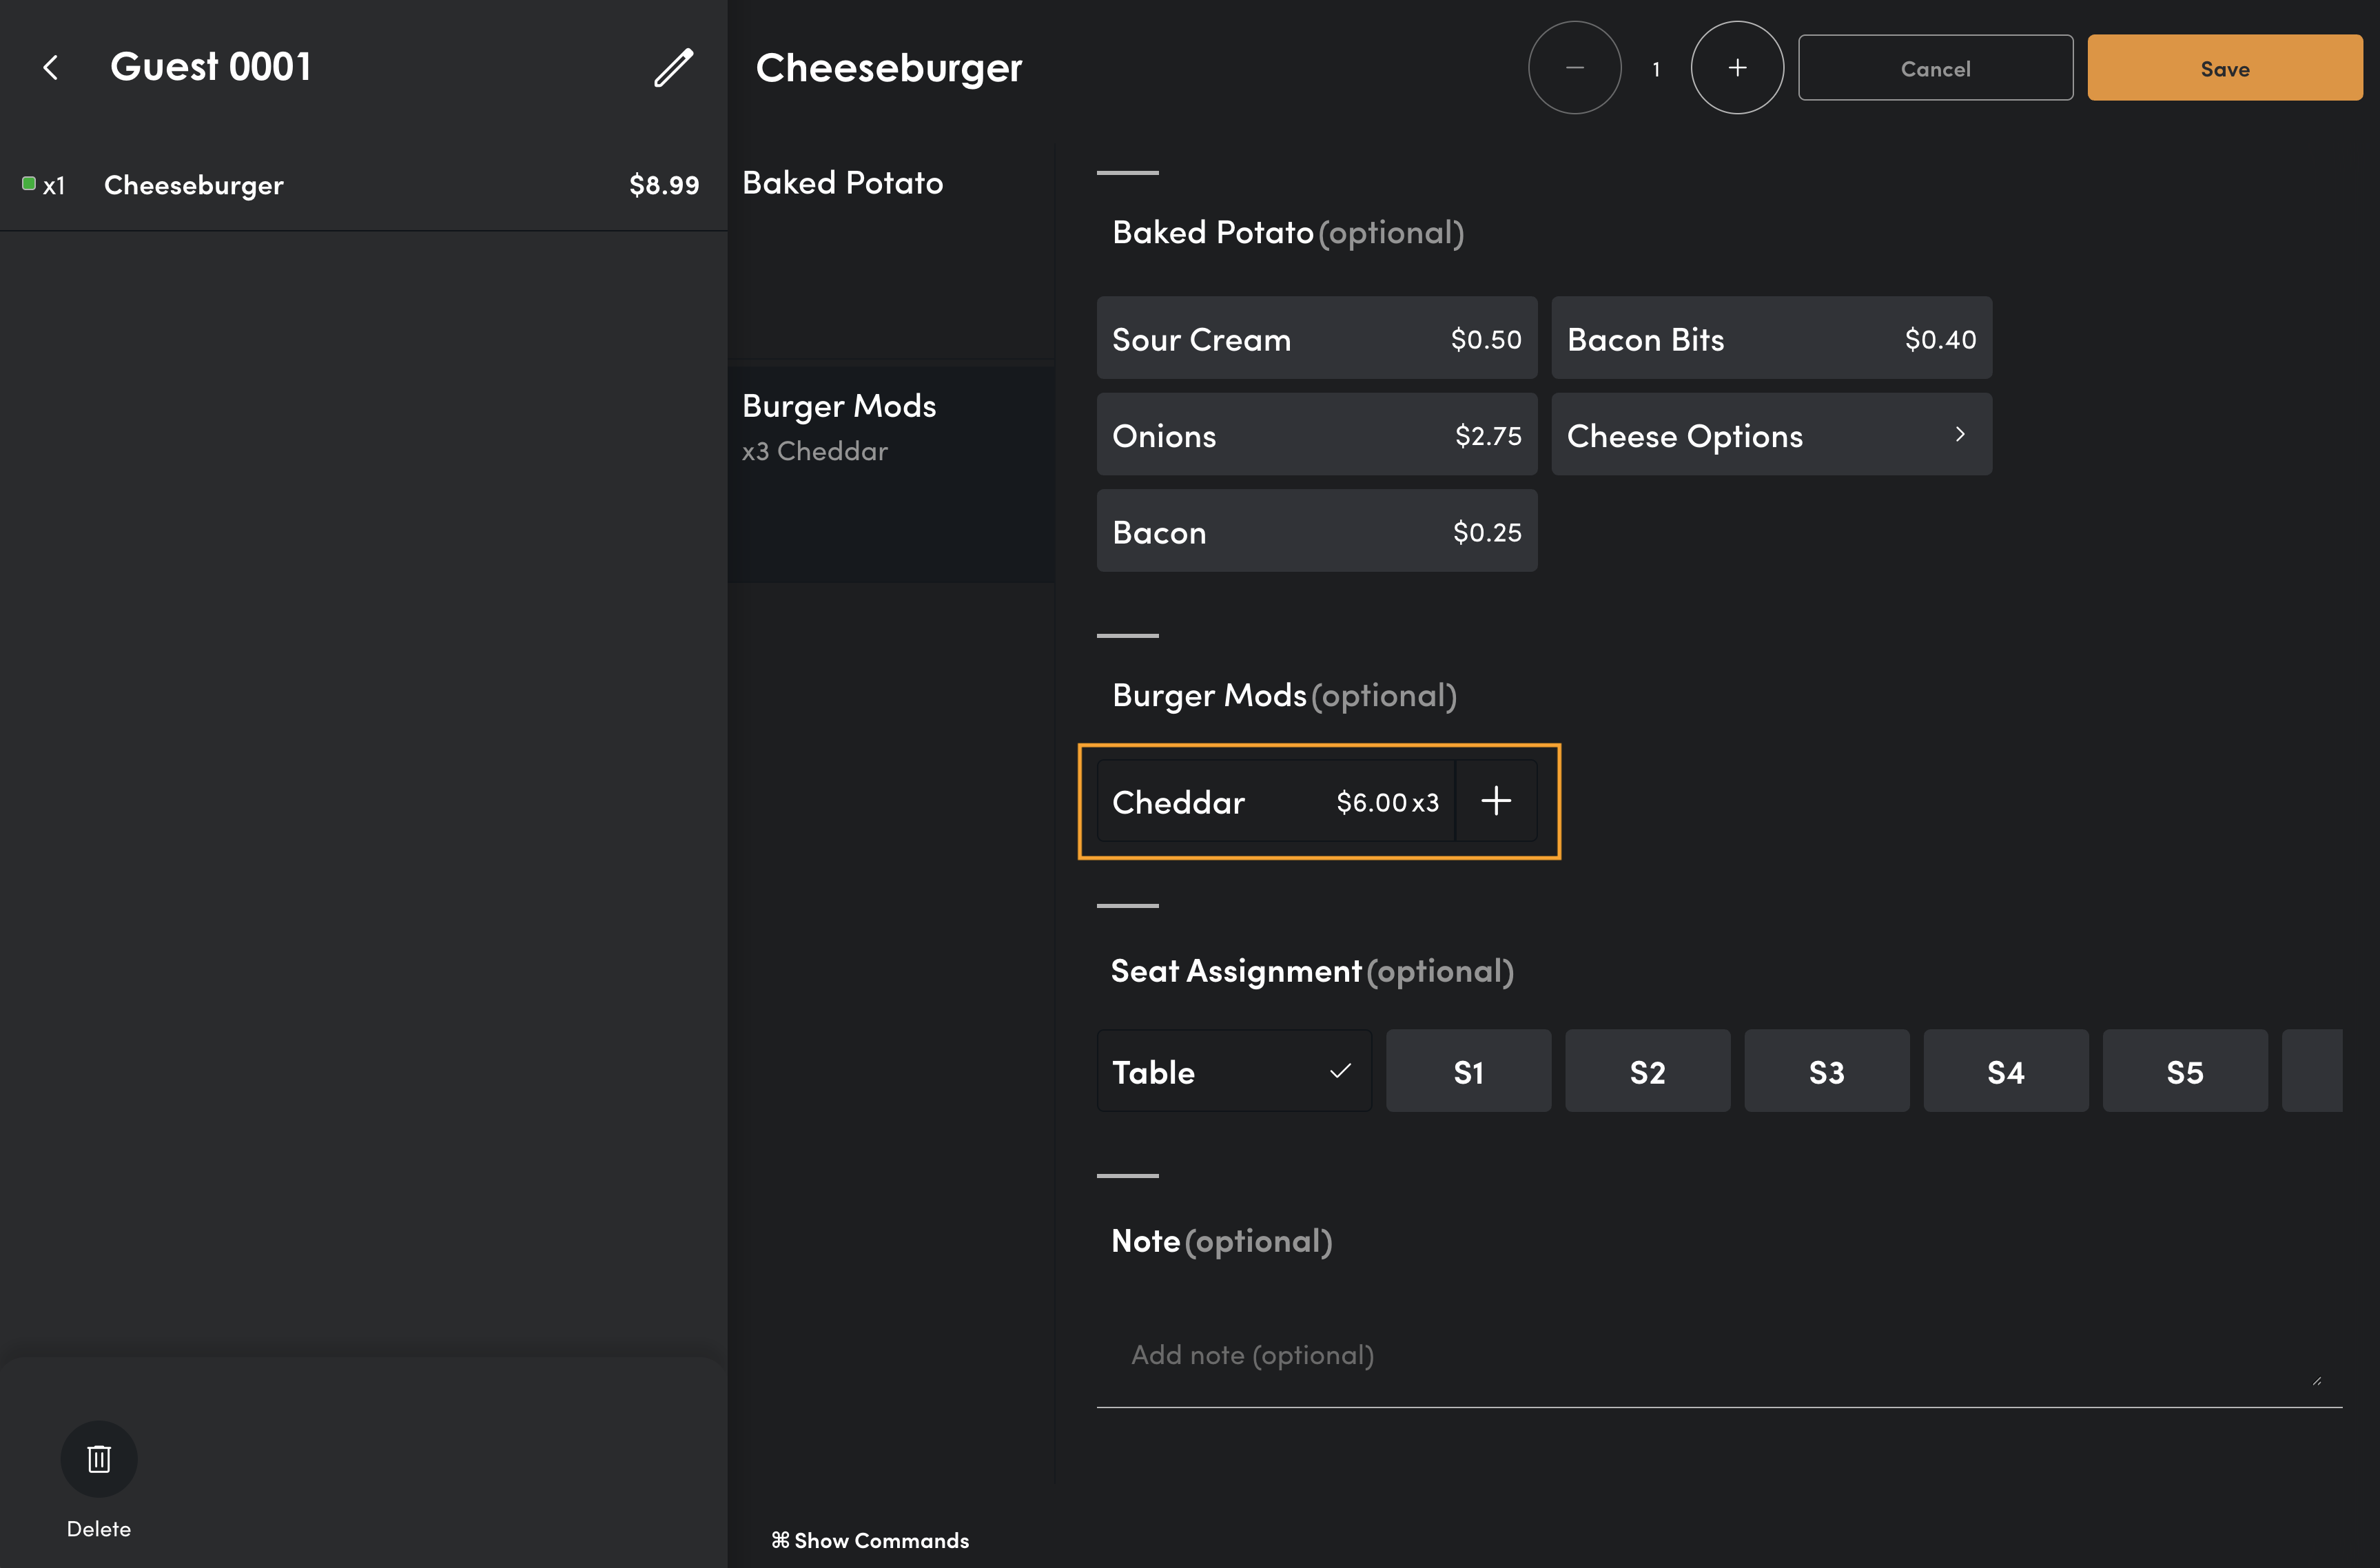Assign the item to seat S1

(1468, 1071)
